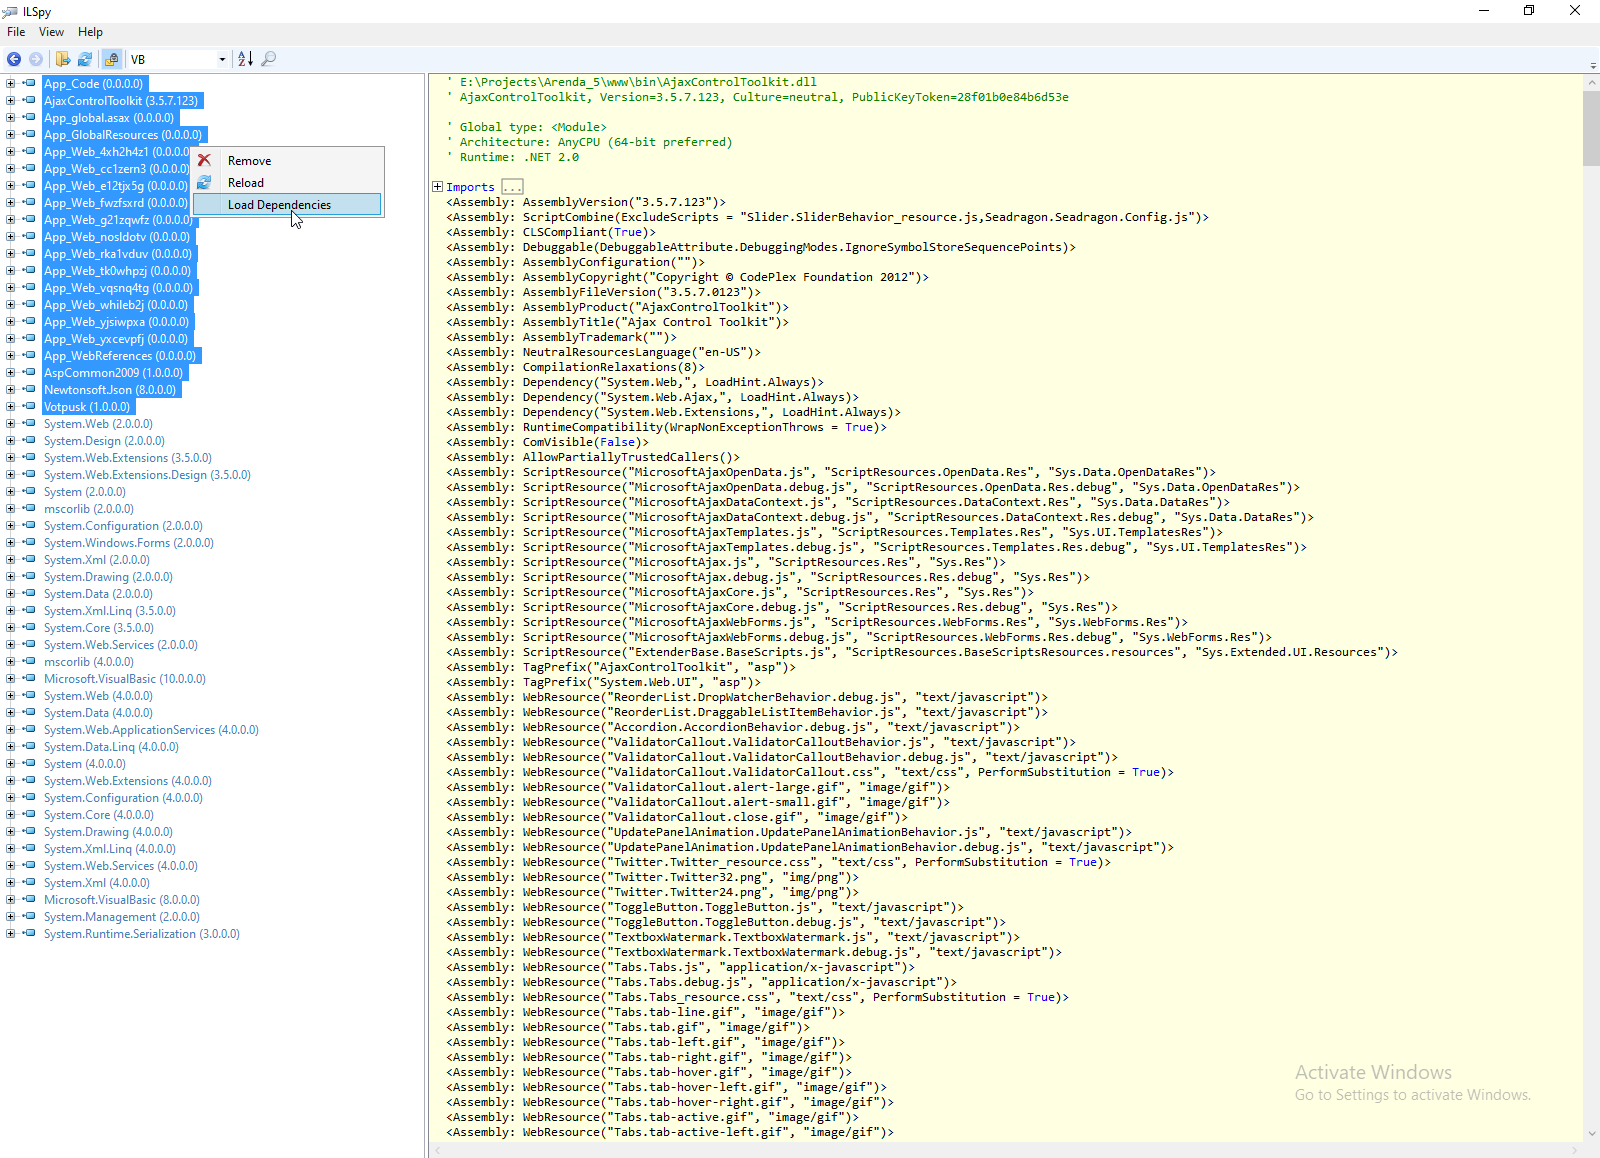Screen dimensions: 1600x1158
Task: Click the assembly icon beside App_Web_vqsnq4tg
Action: [29, 288]
